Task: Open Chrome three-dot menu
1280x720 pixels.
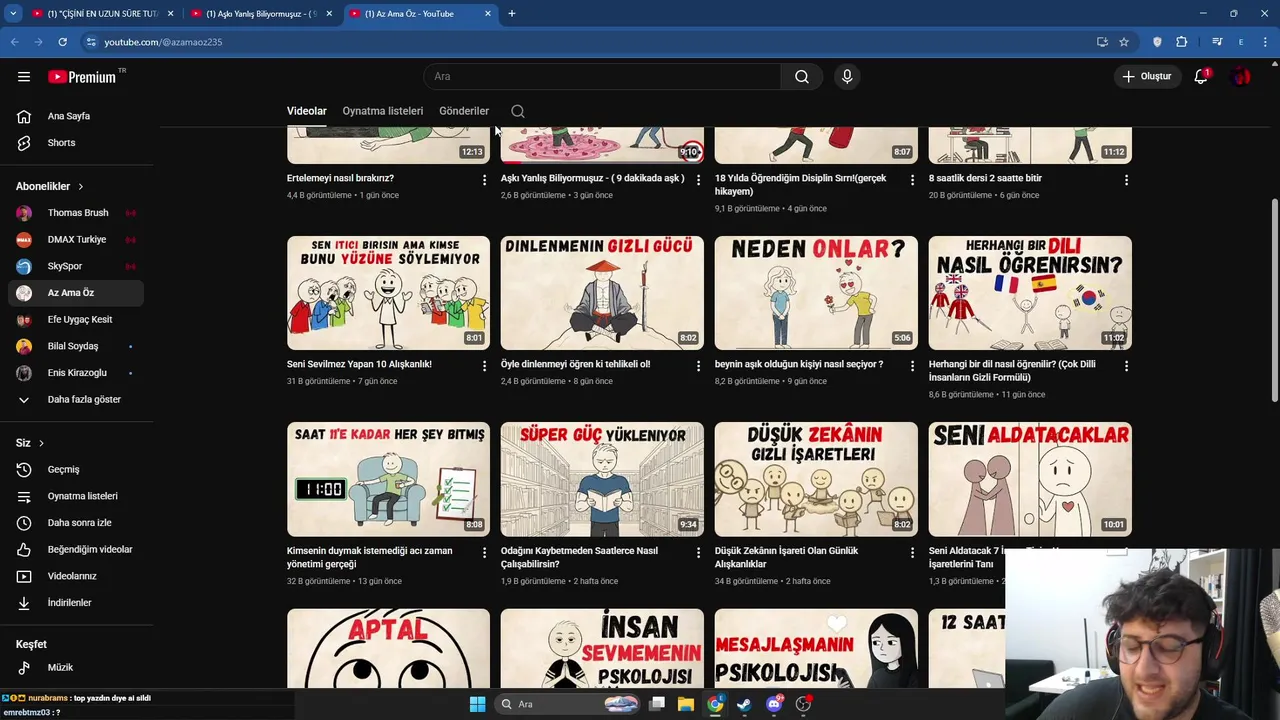Action: click(1265, 42)
